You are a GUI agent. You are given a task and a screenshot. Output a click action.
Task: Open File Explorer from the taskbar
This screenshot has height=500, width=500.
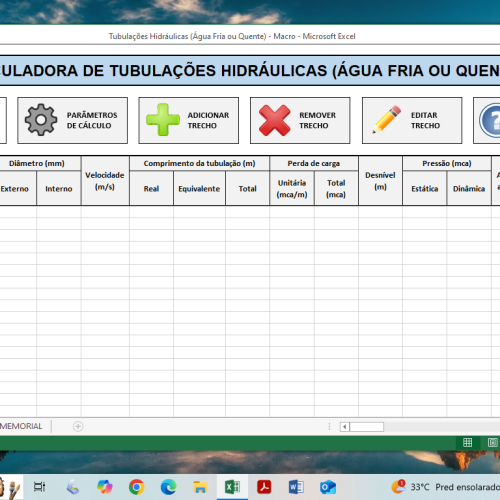[200, 487]
